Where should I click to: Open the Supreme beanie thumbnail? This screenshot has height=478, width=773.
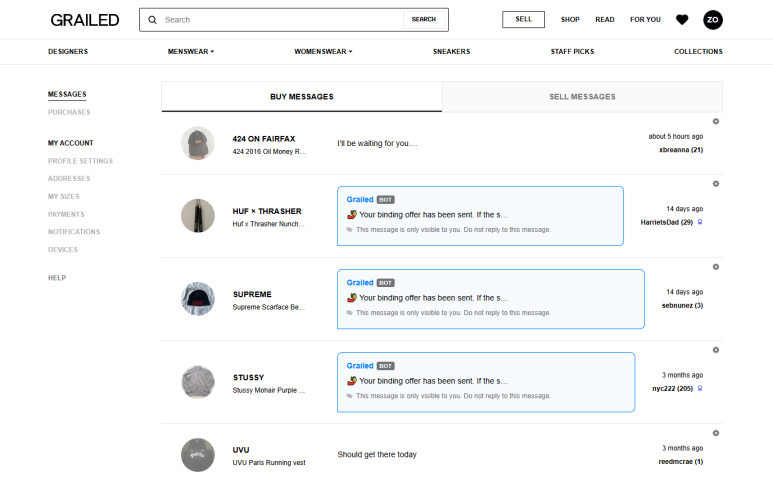point(198,299)
